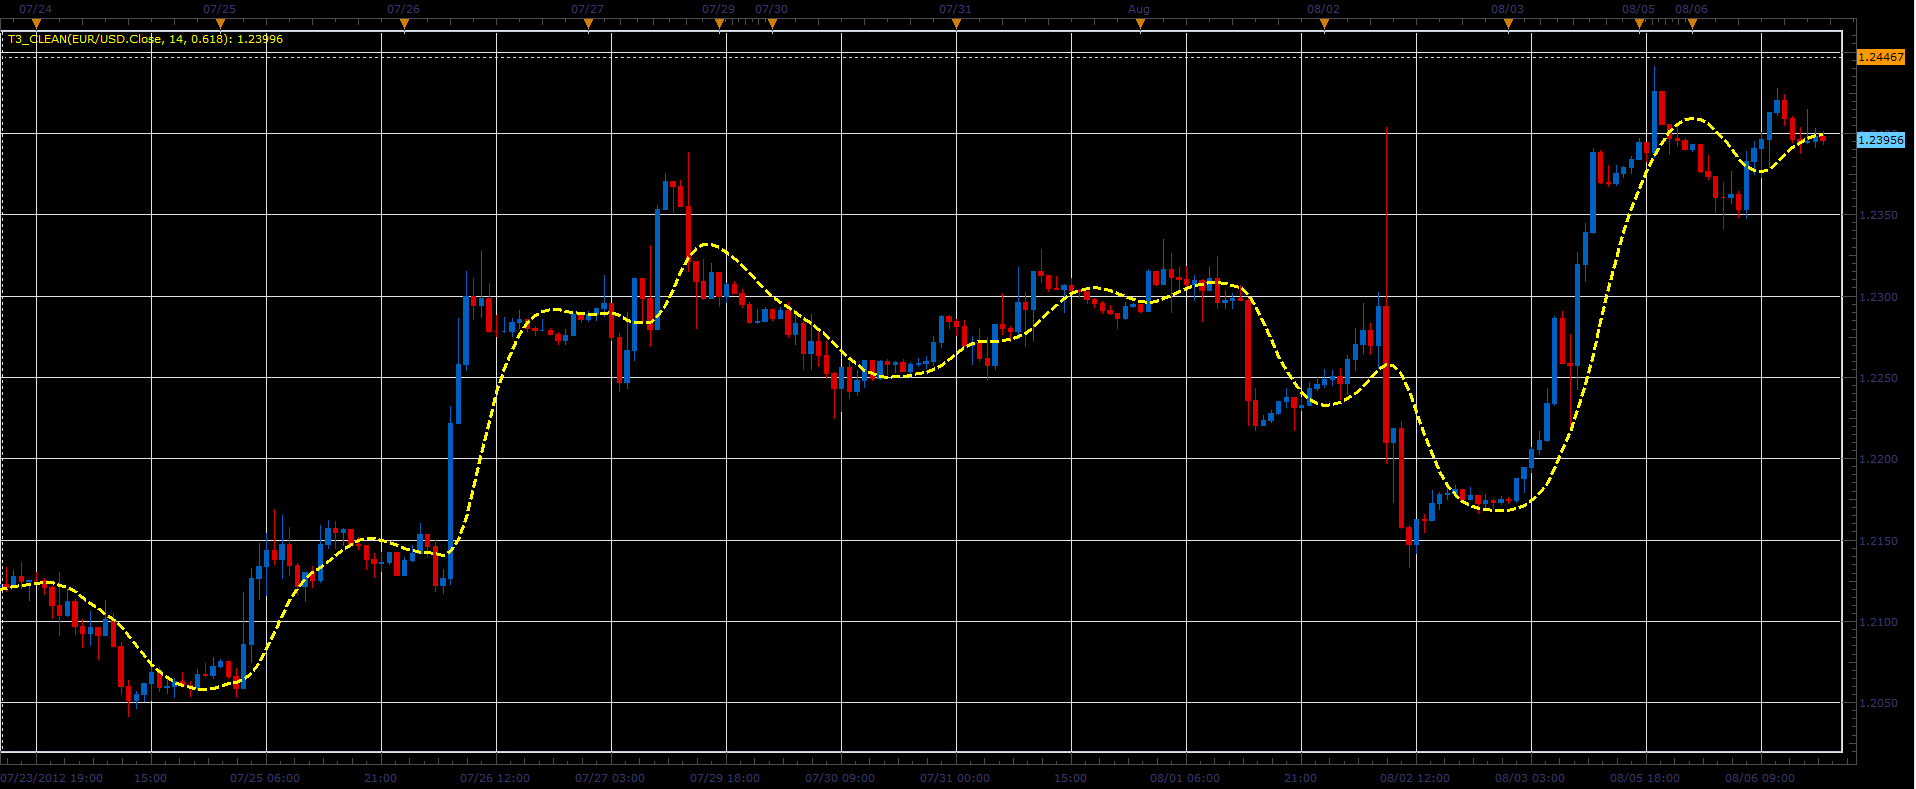1916x789 pixels.
Task: Select the 08/06 day marker at the top
Action: [x=1691, y=9]
